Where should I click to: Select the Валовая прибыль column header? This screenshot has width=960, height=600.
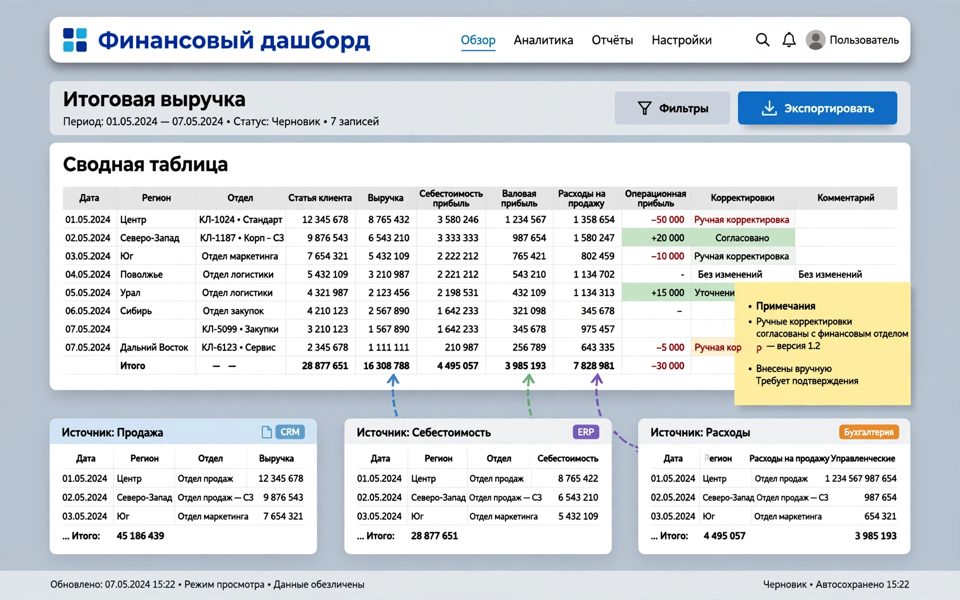519,198
